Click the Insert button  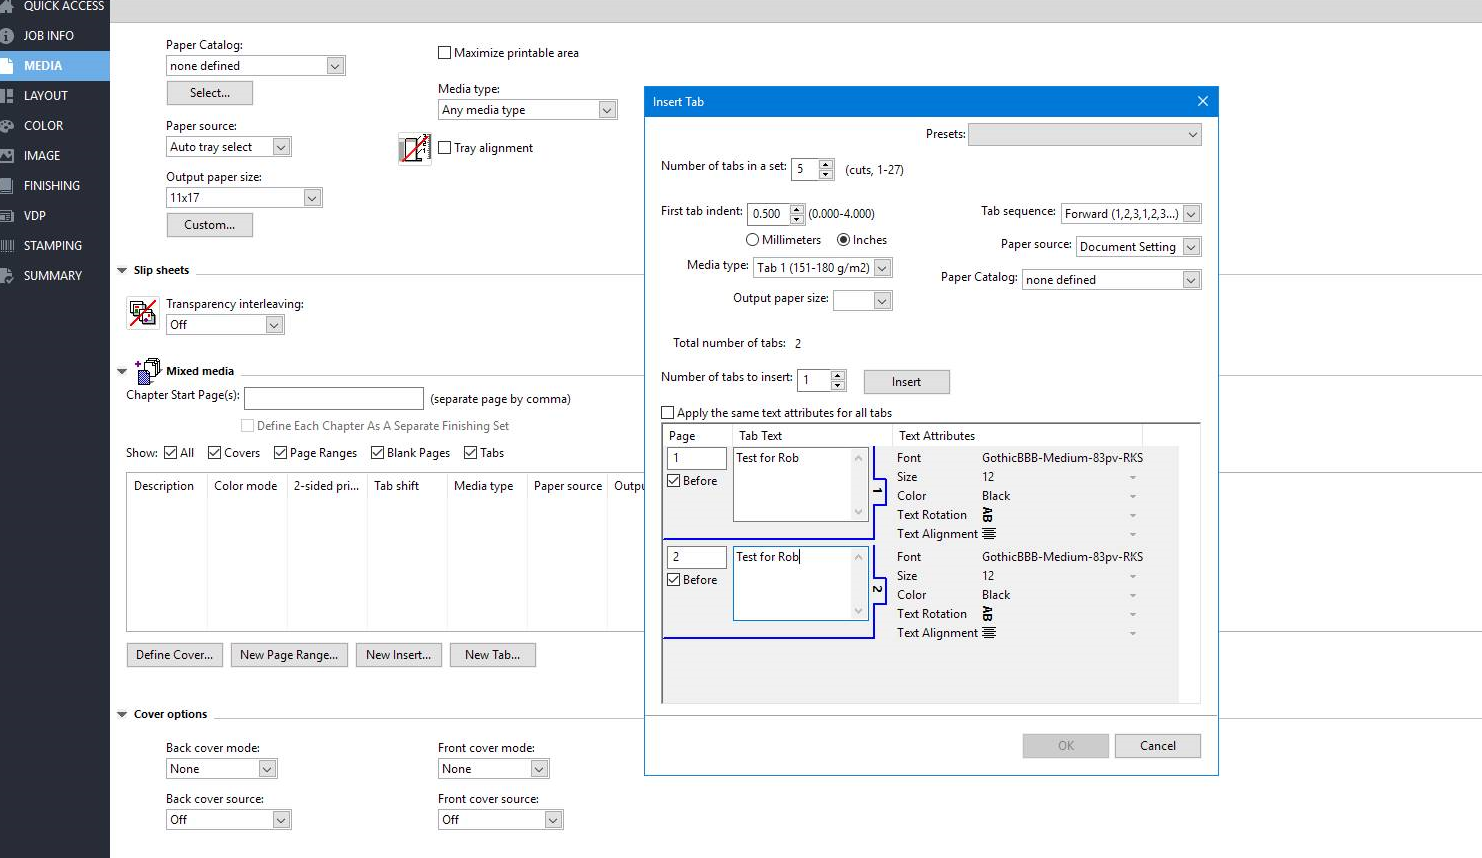pyautogui.click(x=906, y=381)
